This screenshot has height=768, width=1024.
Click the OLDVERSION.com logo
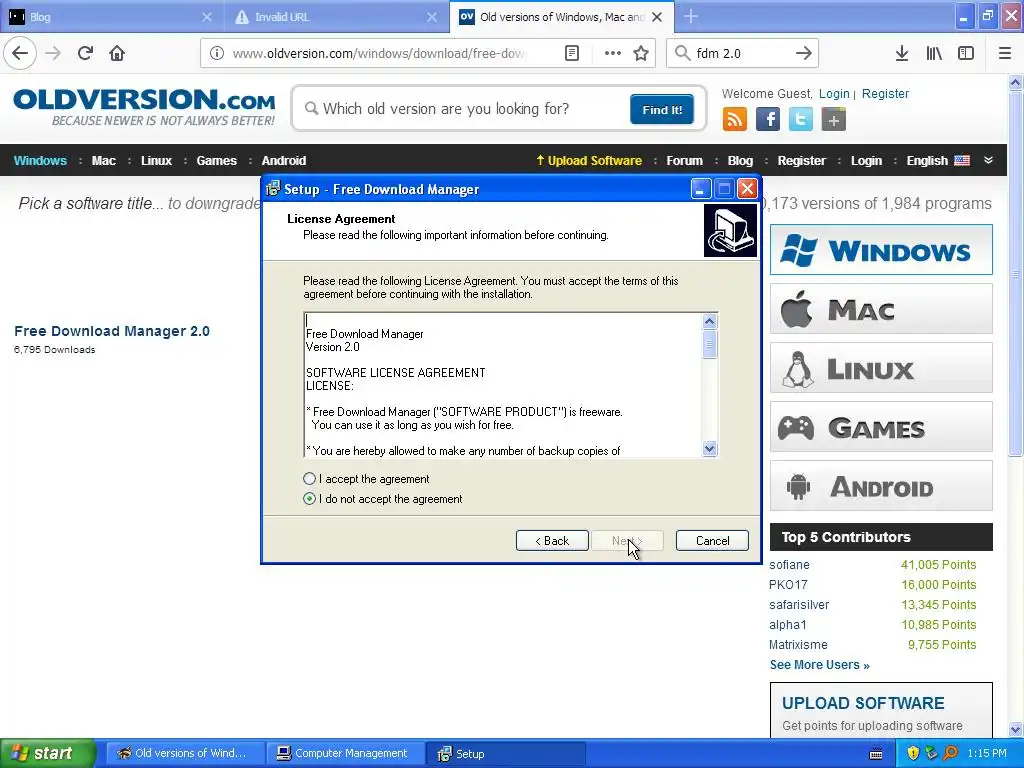(x=144, y=108)
